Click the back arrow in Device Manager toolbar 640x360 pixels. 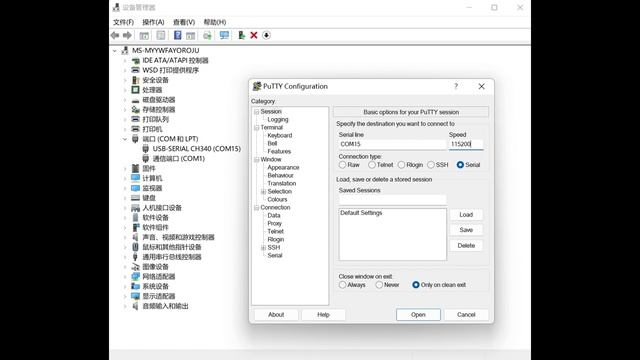click(x=115, y=36)
